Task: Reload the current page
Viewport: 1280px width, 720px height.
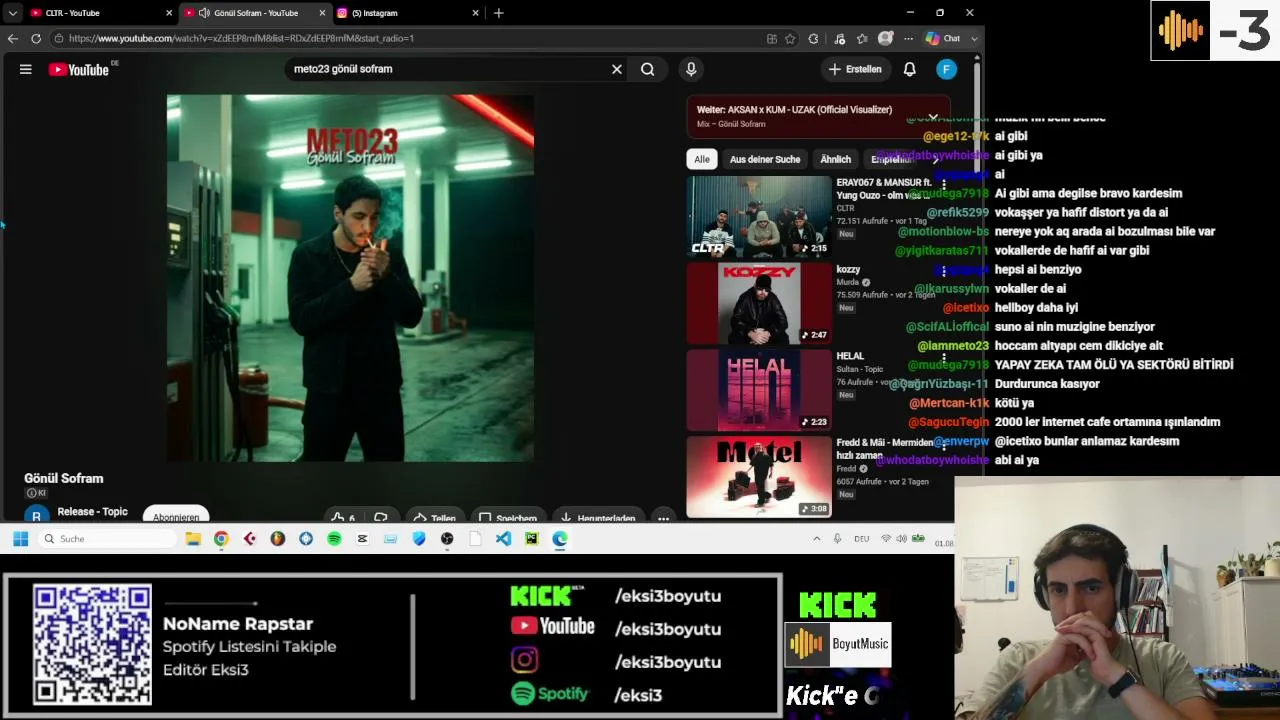Action: [x=36, y=38]
